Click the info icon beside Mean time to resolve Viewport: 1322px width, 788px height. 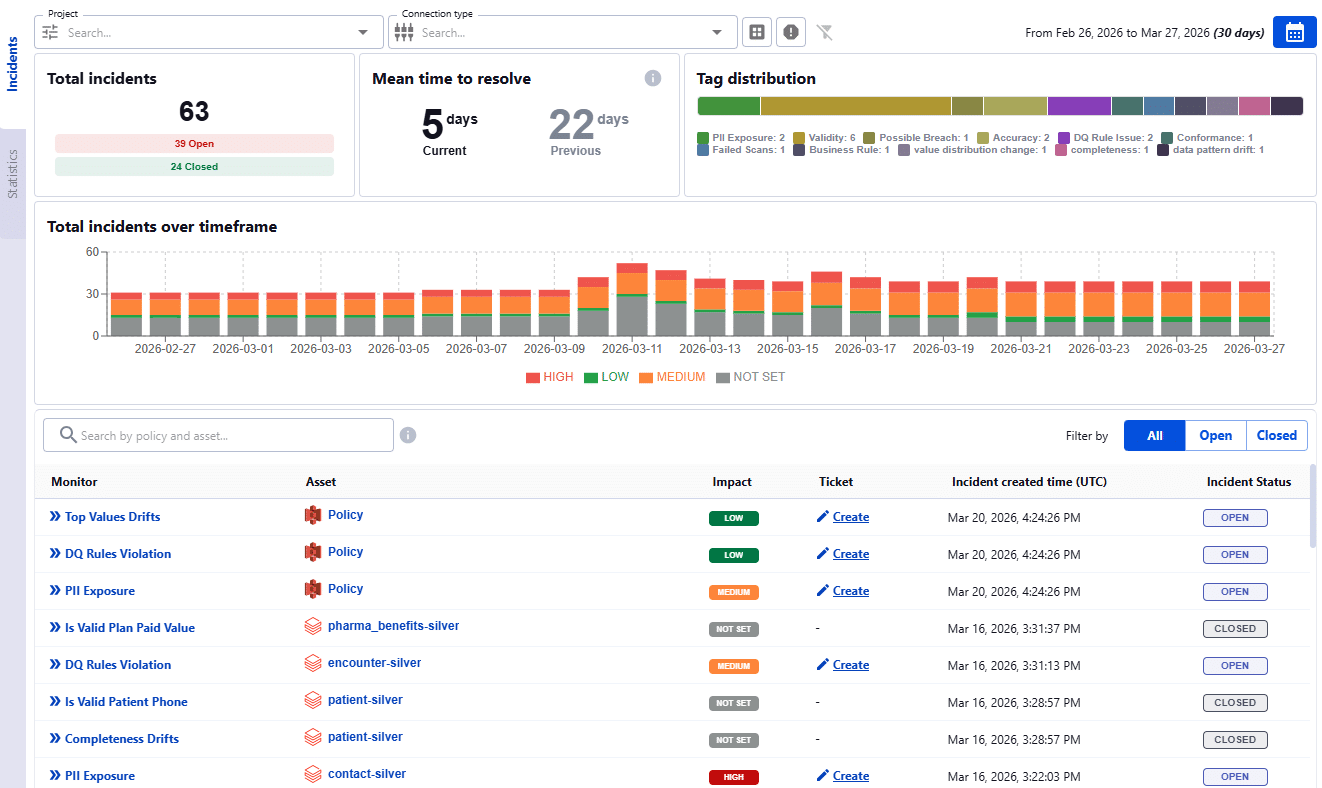click(x=653, y=78)
